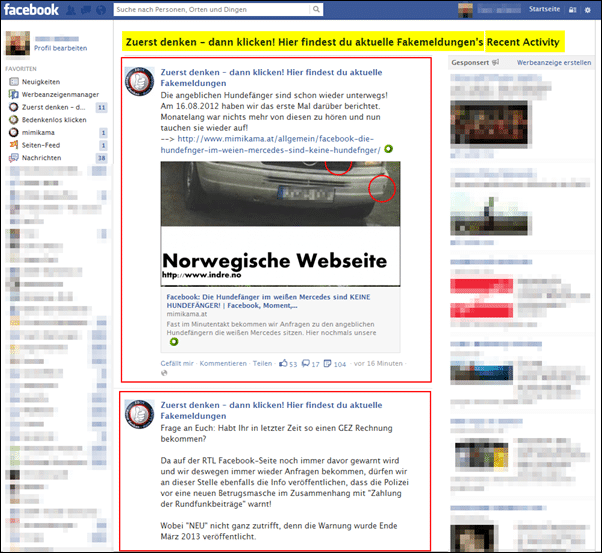Open Seiten-Feed in sidebar
The width and height of the screenshot is (602, 553).
[41, 145]
